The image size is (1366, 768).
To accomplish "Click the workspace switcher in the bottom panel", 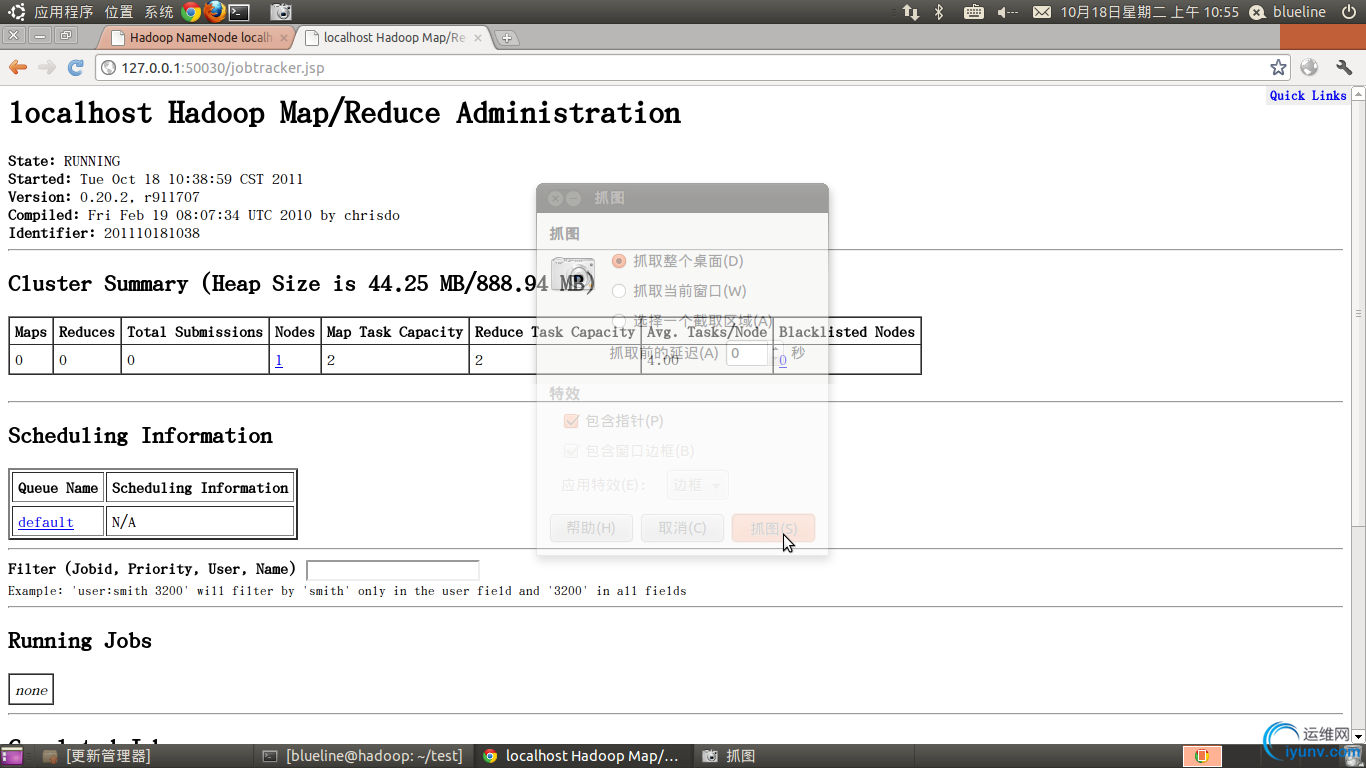I will click(1203, 756).
